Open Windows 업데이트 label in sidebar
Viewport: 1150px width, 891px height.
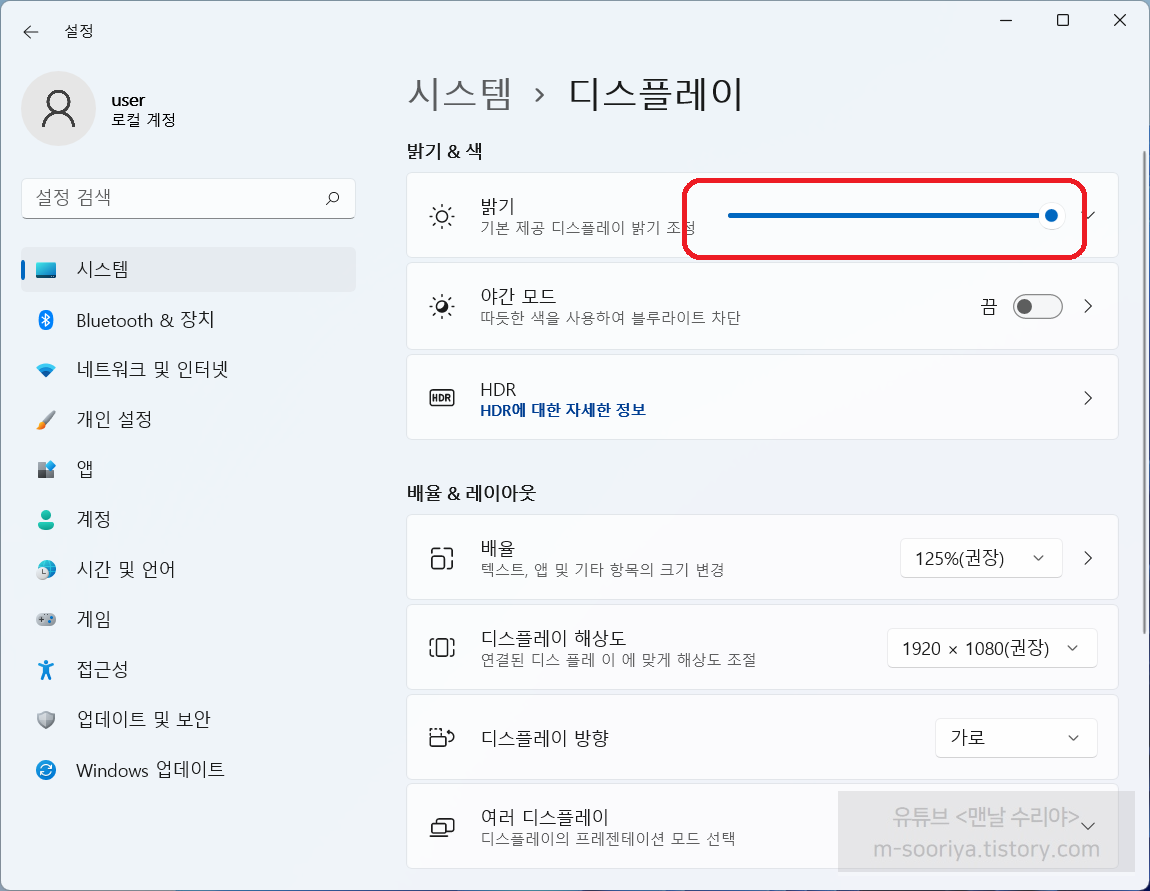tap(150, 769)
